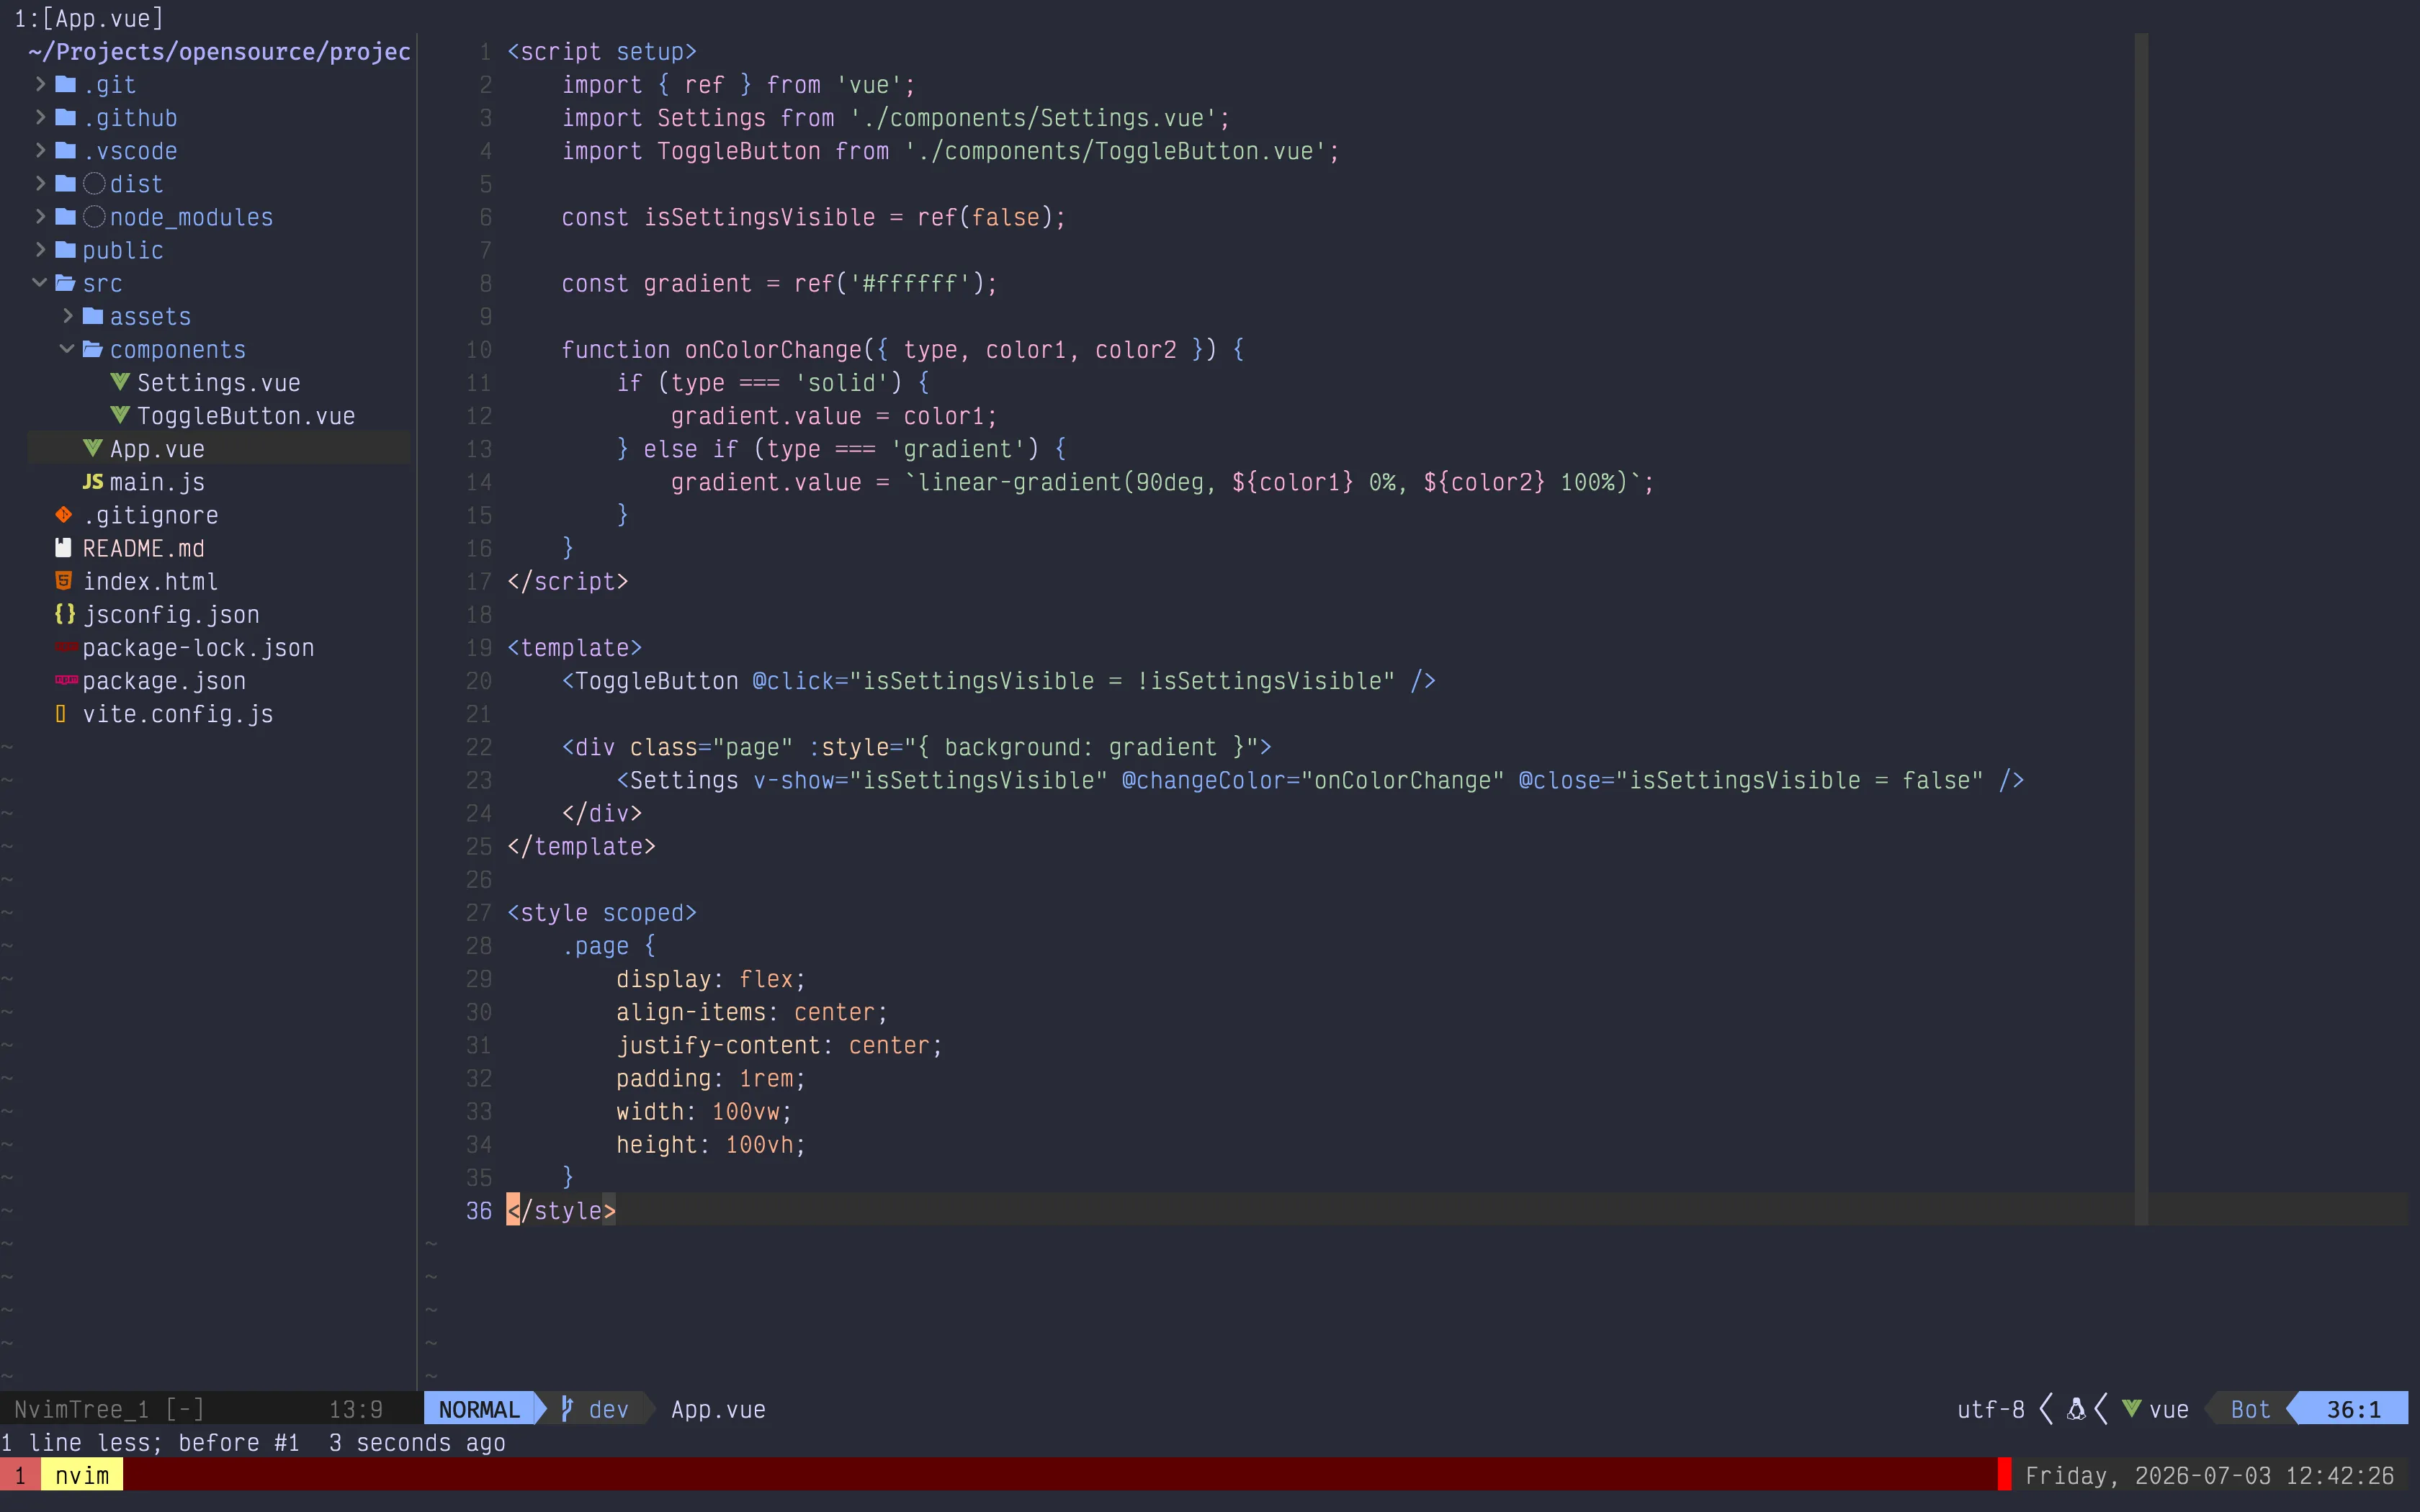Click the .vscode folder icon

[66, 150]
